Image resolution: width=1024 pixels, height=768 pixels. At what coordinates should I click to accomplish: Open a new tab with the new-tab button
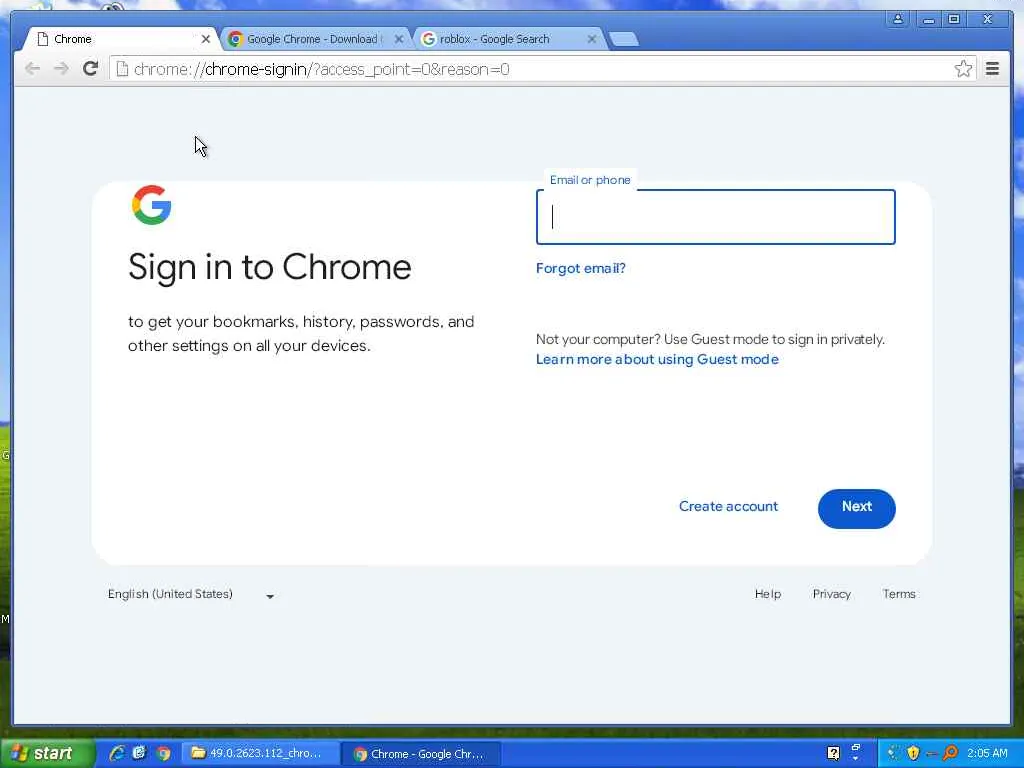point(623,39)
